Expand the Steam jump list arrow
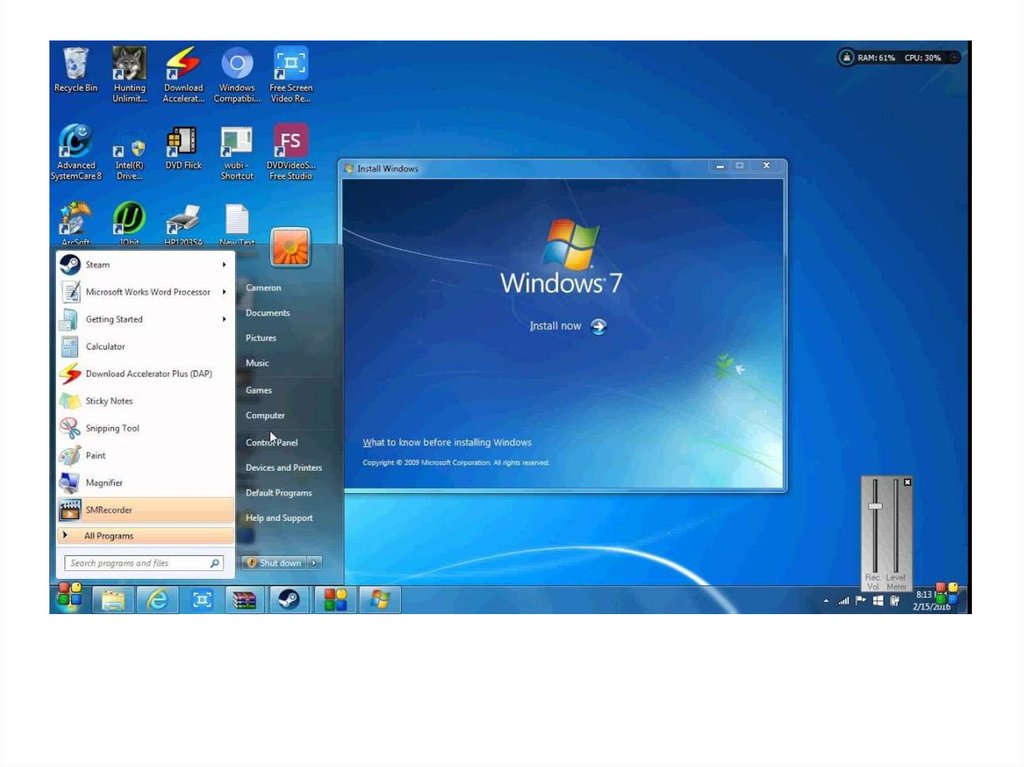 [x=224, y=265]
